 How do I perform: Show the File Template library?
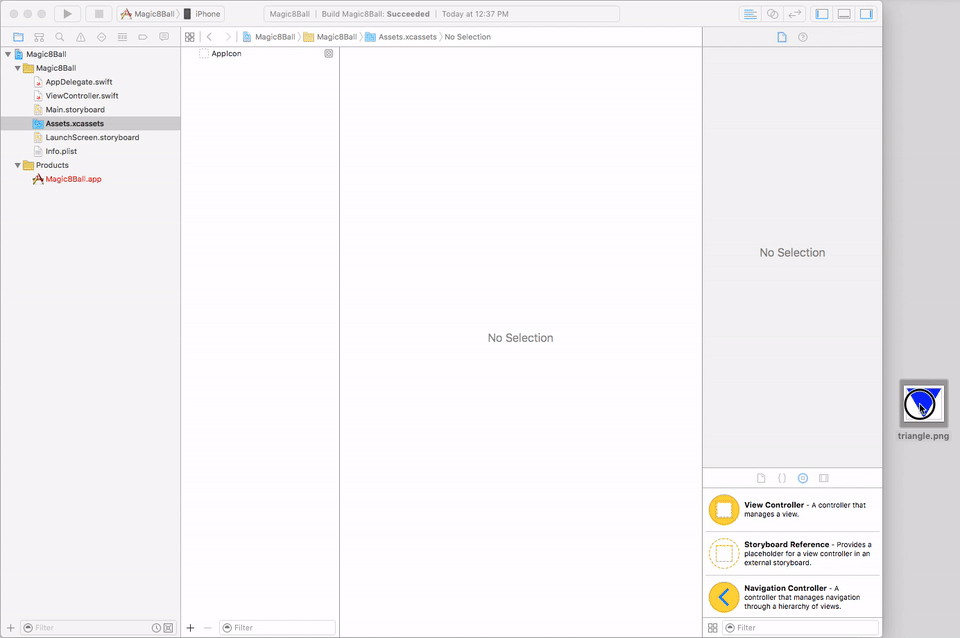[x=761, y=478]
